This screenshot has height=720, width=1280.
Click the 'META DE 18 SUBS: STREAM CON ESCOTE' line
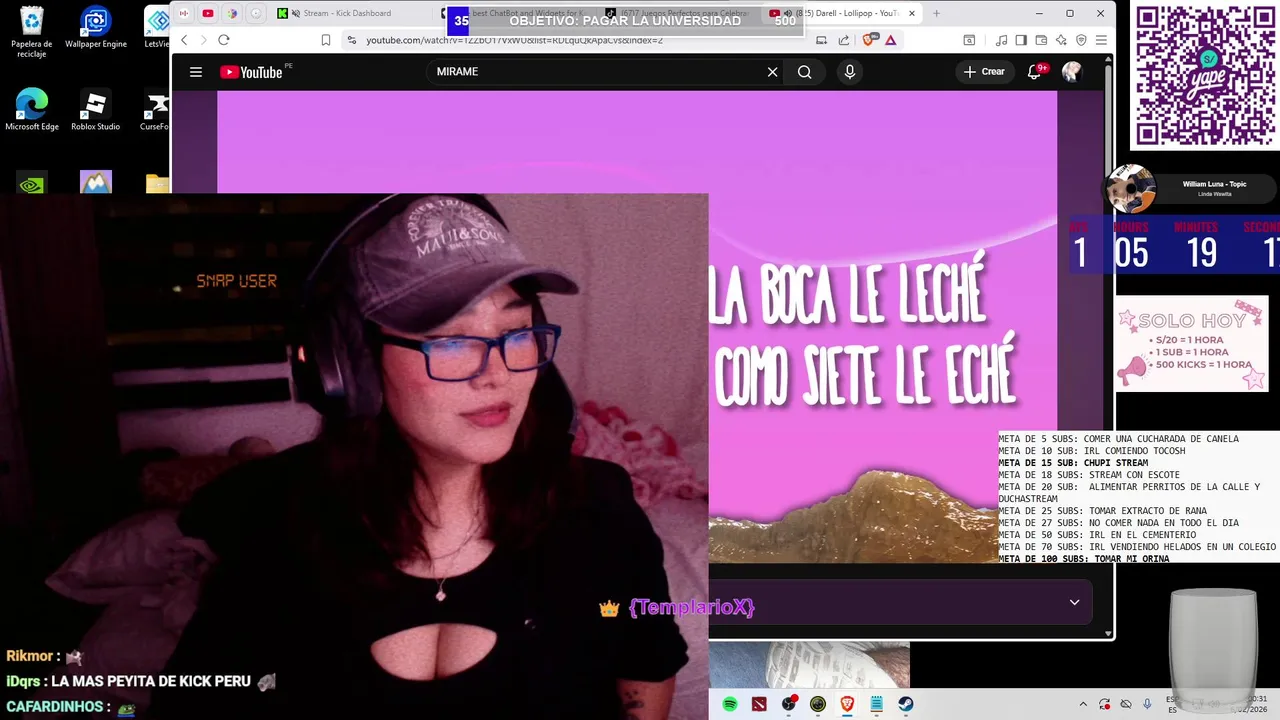[x=1089, y=475]
